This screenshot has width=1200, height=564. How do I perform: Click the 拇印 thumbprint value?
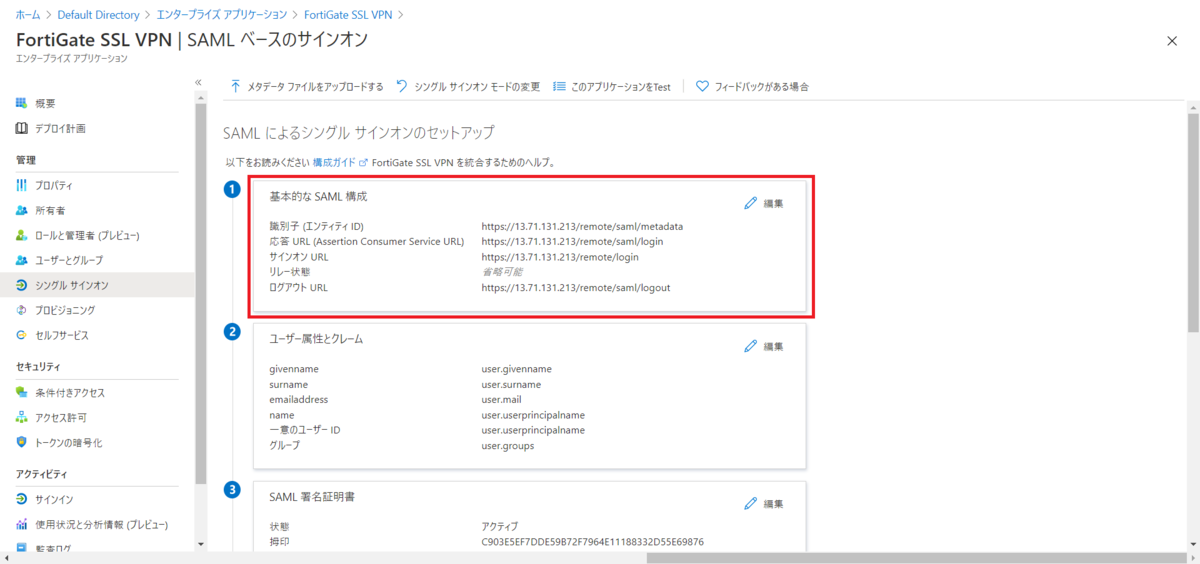coord(592,542)
